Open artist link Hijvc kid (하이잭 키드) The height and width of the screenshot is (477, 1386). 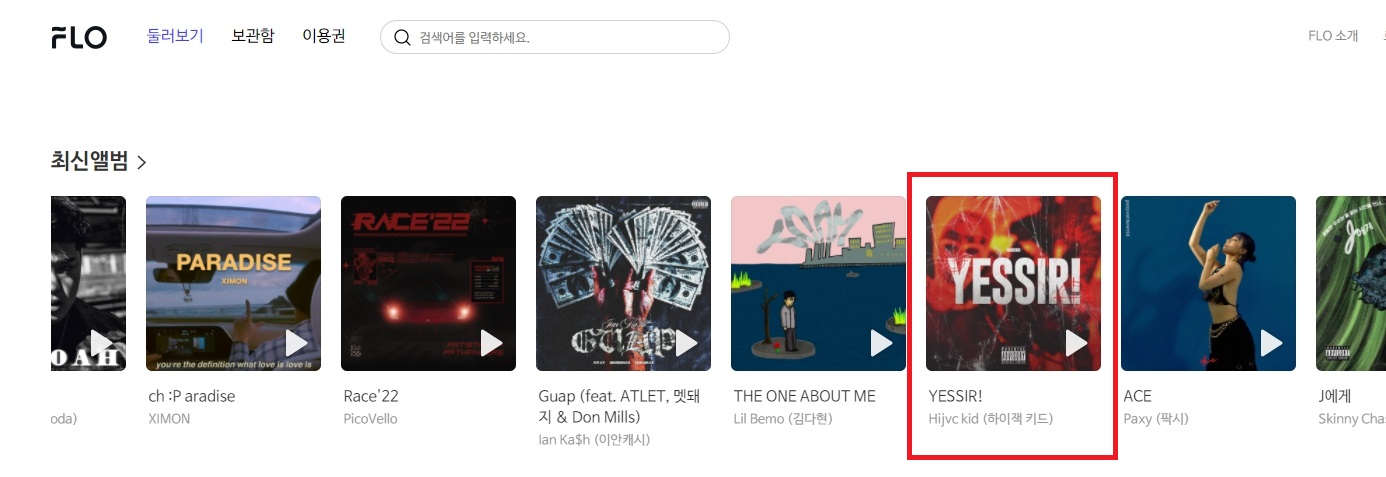990,419
